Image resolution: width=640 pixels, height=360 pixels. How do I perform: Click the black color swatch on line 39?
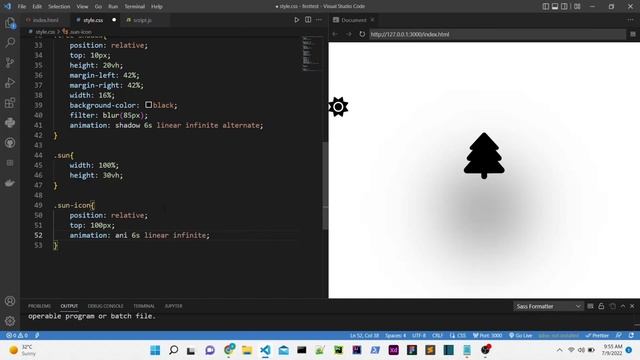pyautogui.click(x=149, y=105)
